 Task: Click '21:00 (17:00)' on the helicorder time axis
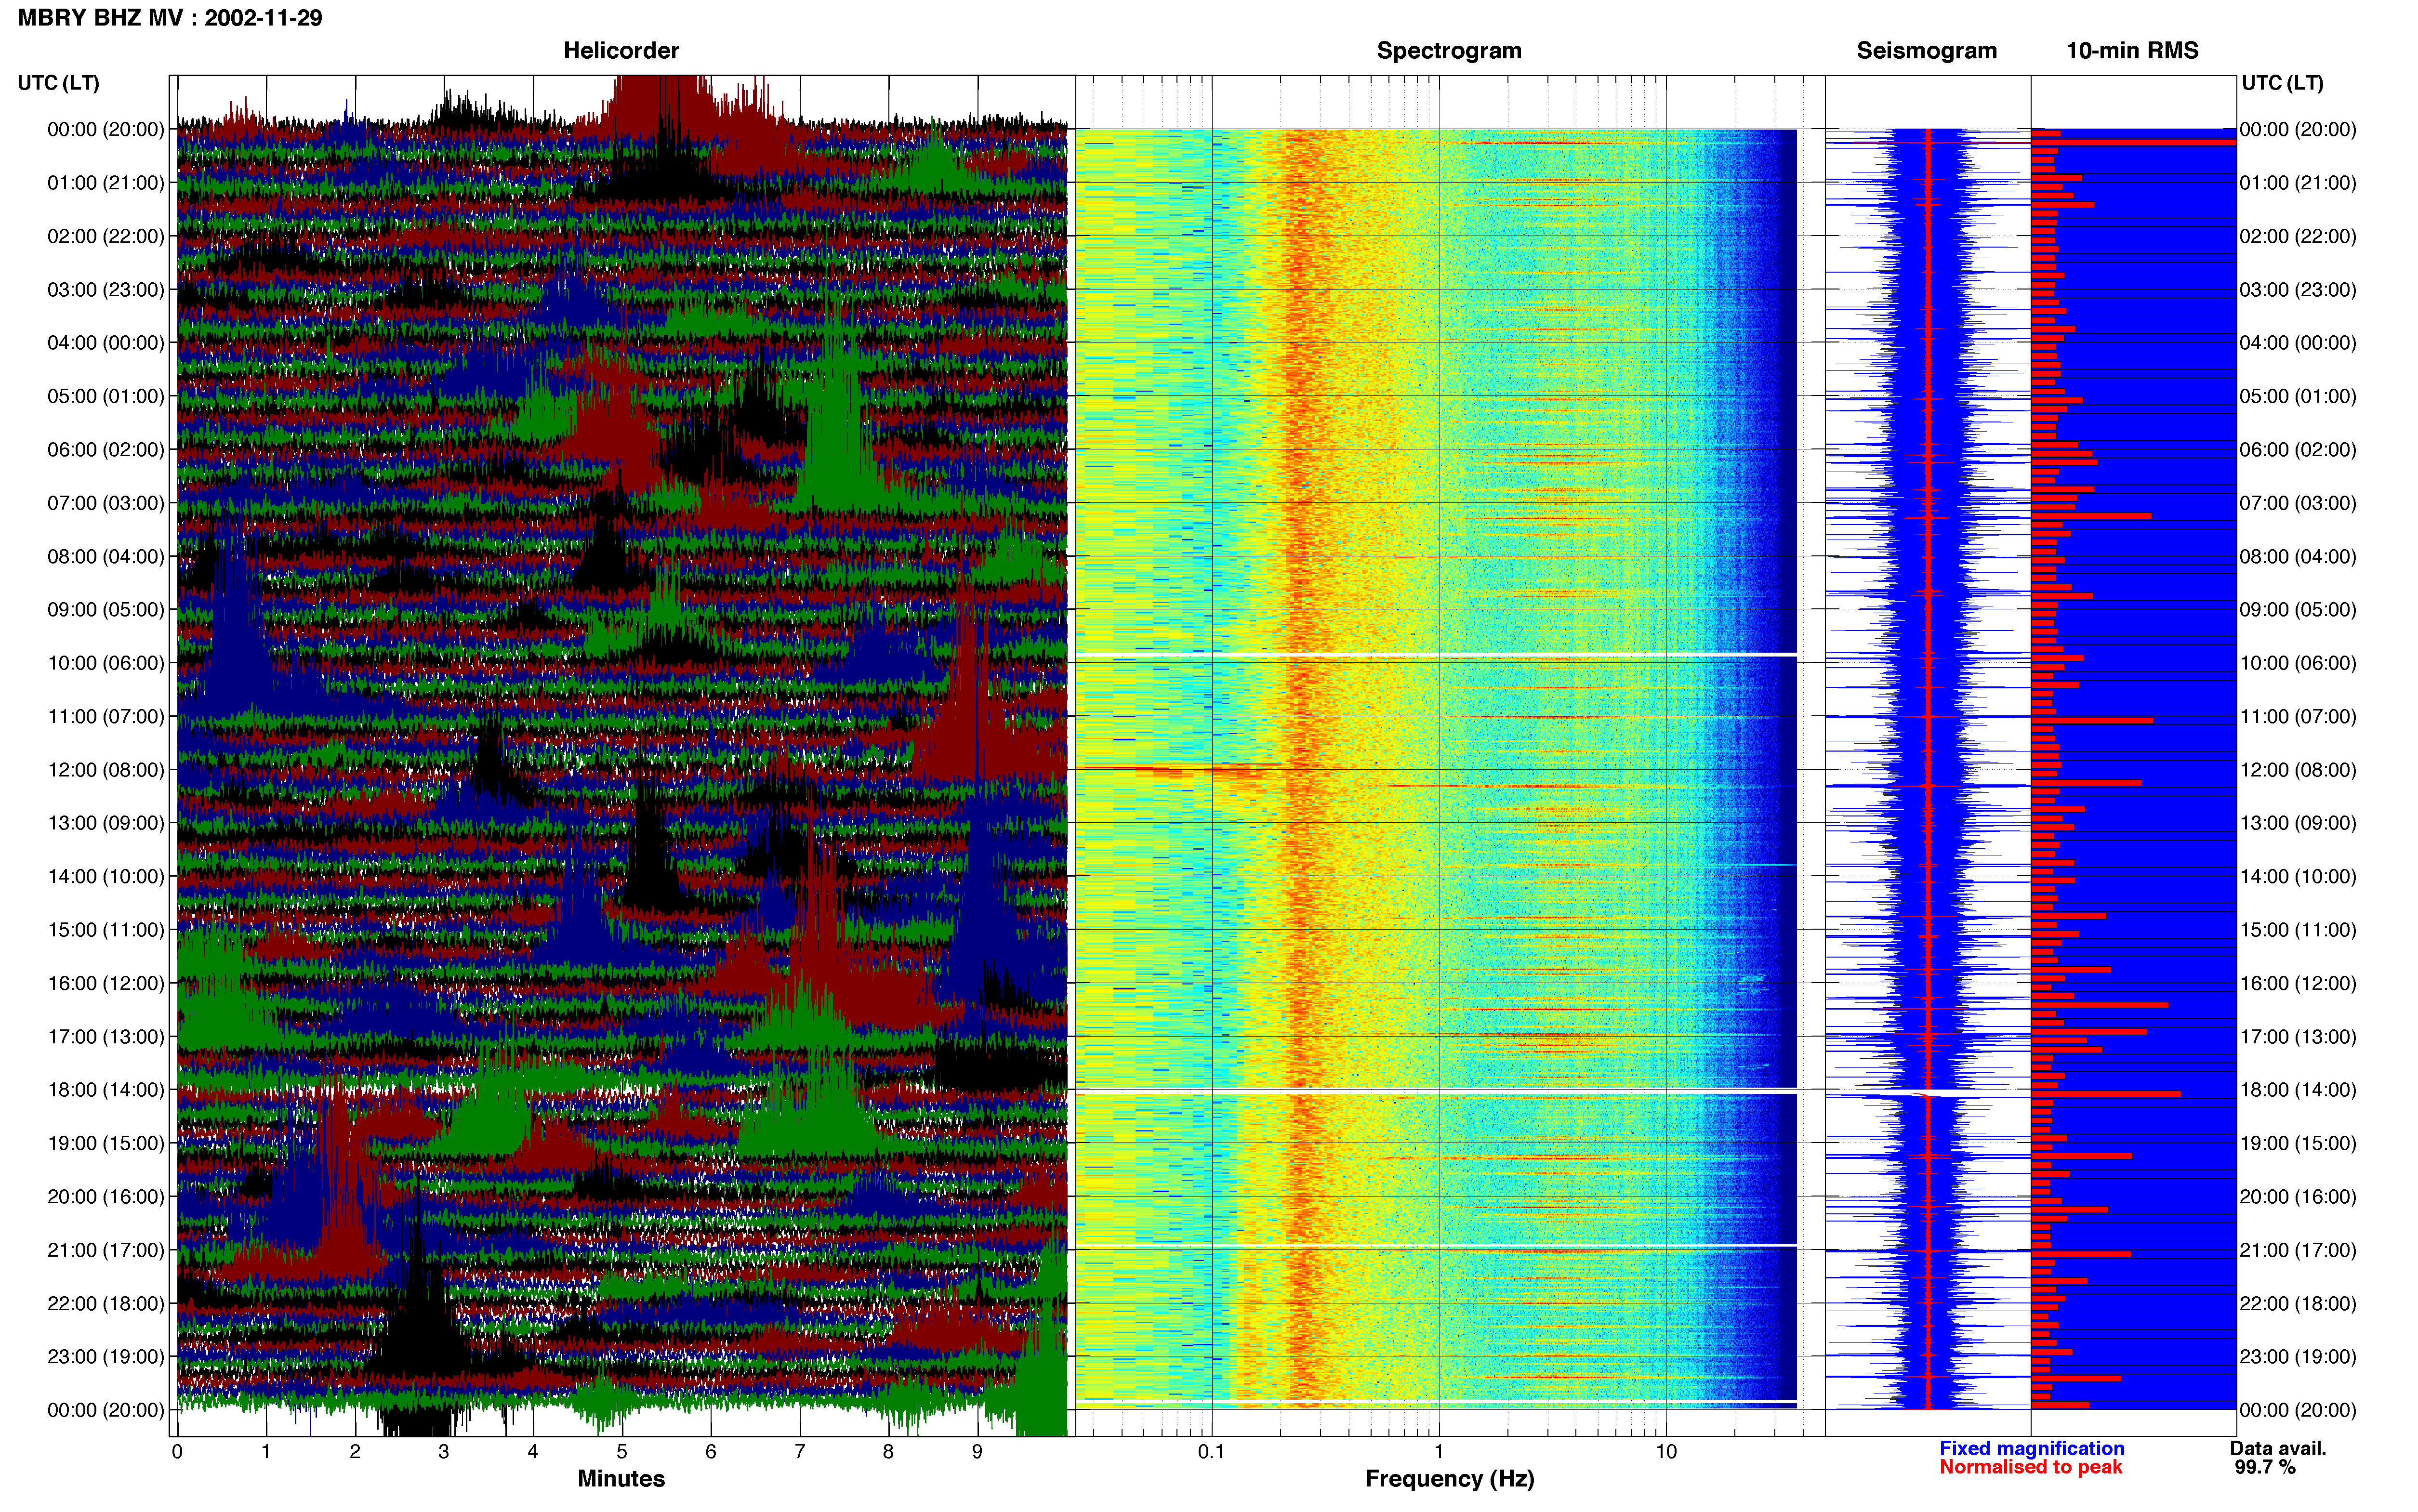pyautogui.click(x=106, y=1250)
